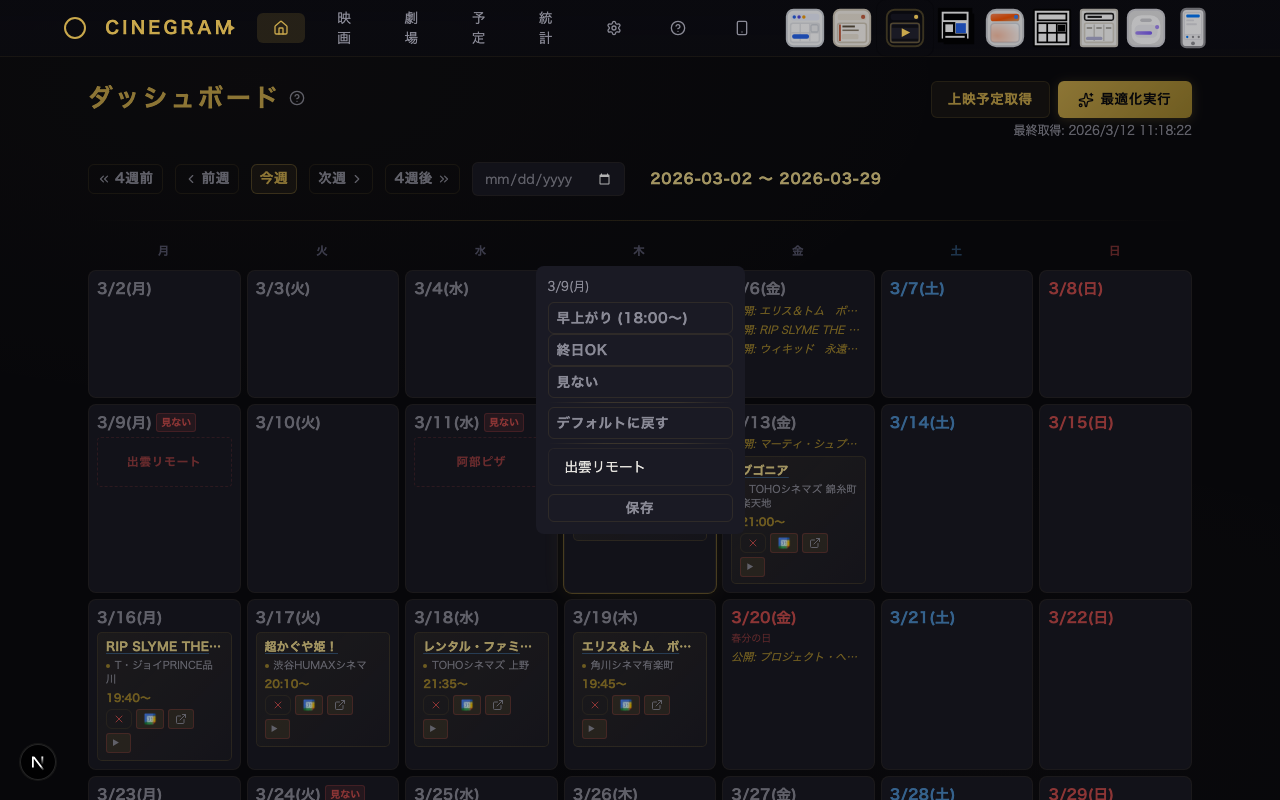The width and height of the screenshot is (1280, 800).
Task: Open the date picker calendar dropdown
Action: [604, 179]
